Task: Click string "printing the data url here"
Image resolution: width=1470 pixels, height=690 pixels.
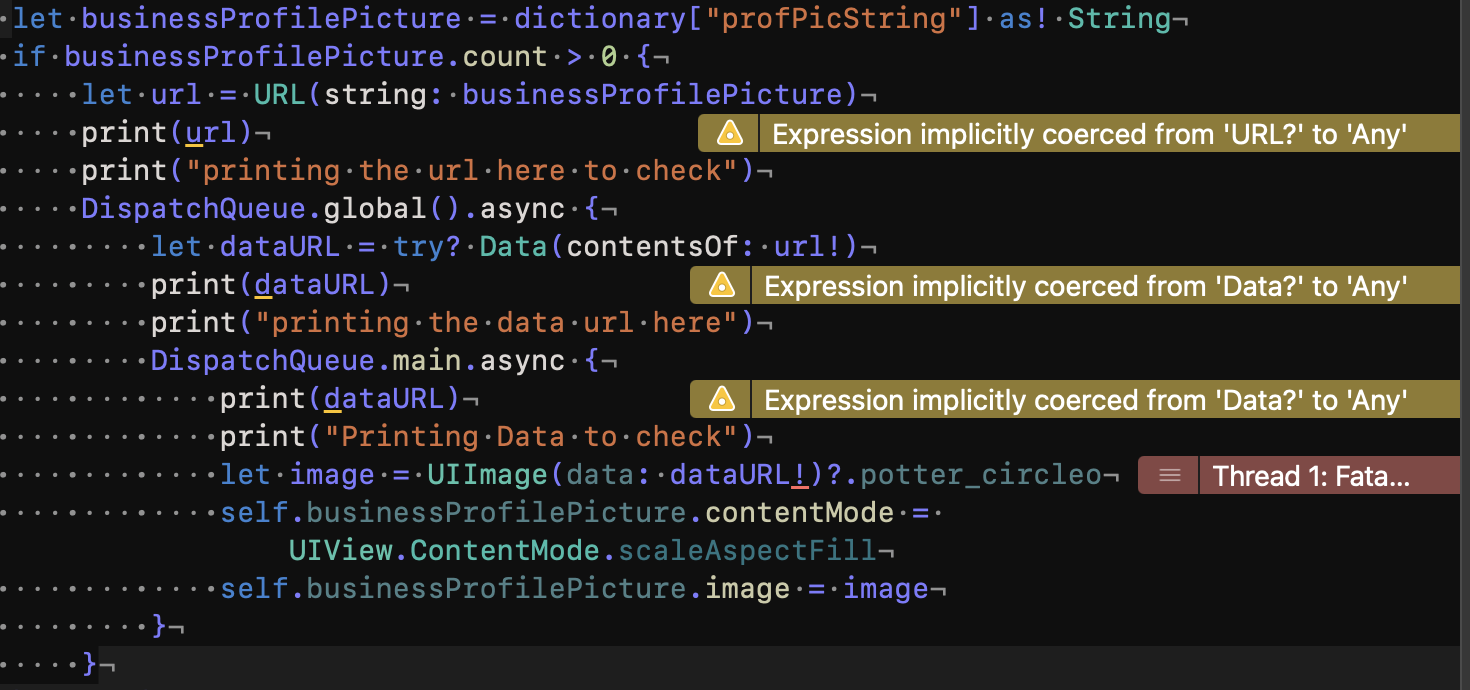Action: (x=496, y=323)
